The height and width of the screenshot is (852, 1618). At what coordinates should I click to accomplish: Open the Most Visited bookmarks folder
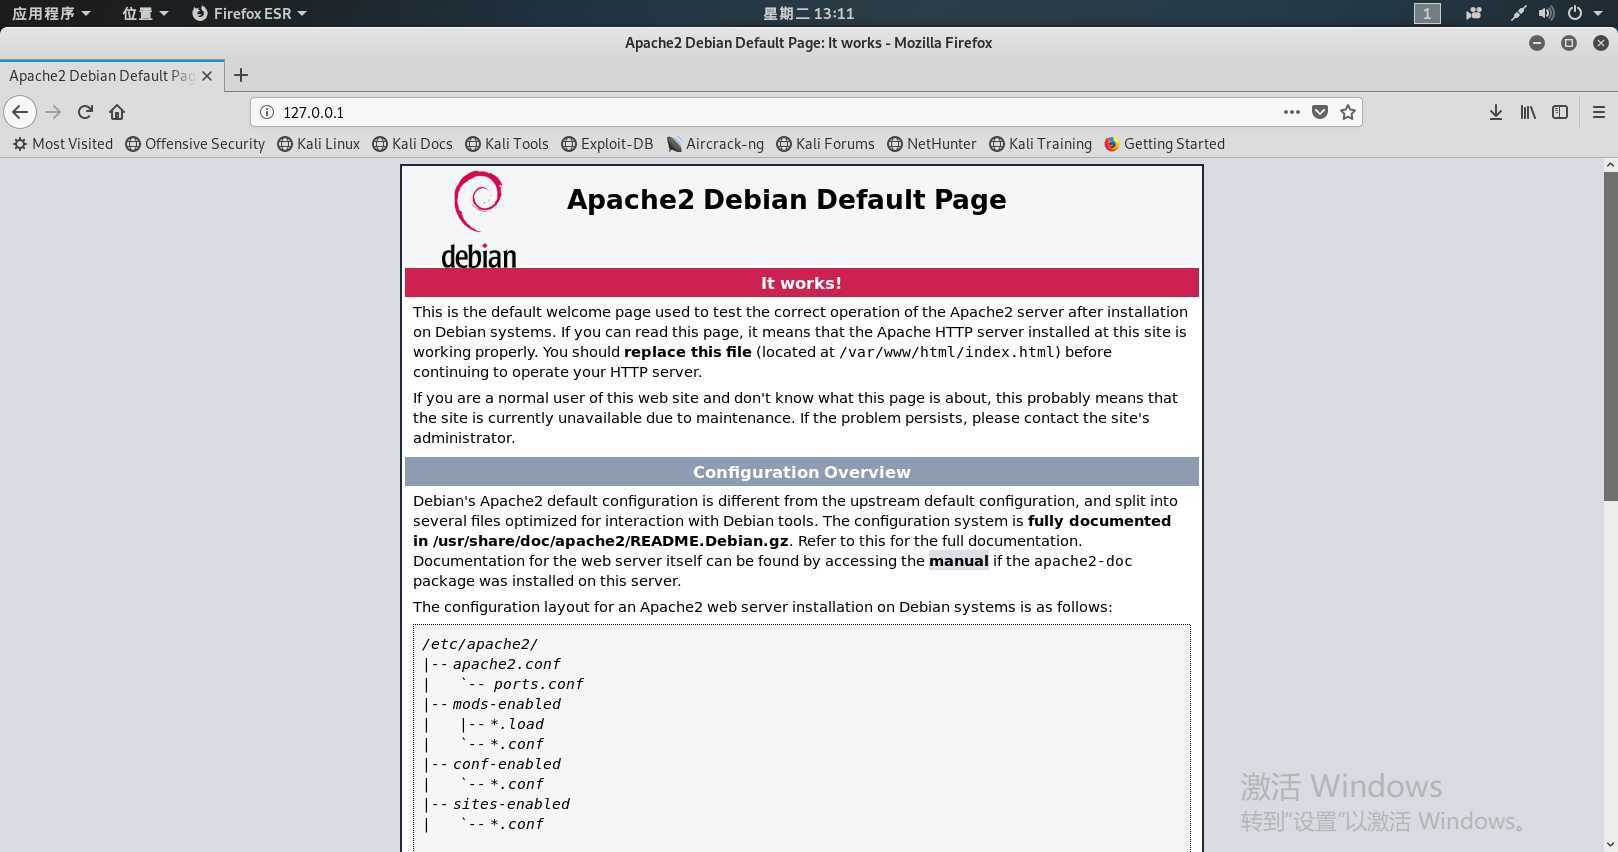point(63,144)
